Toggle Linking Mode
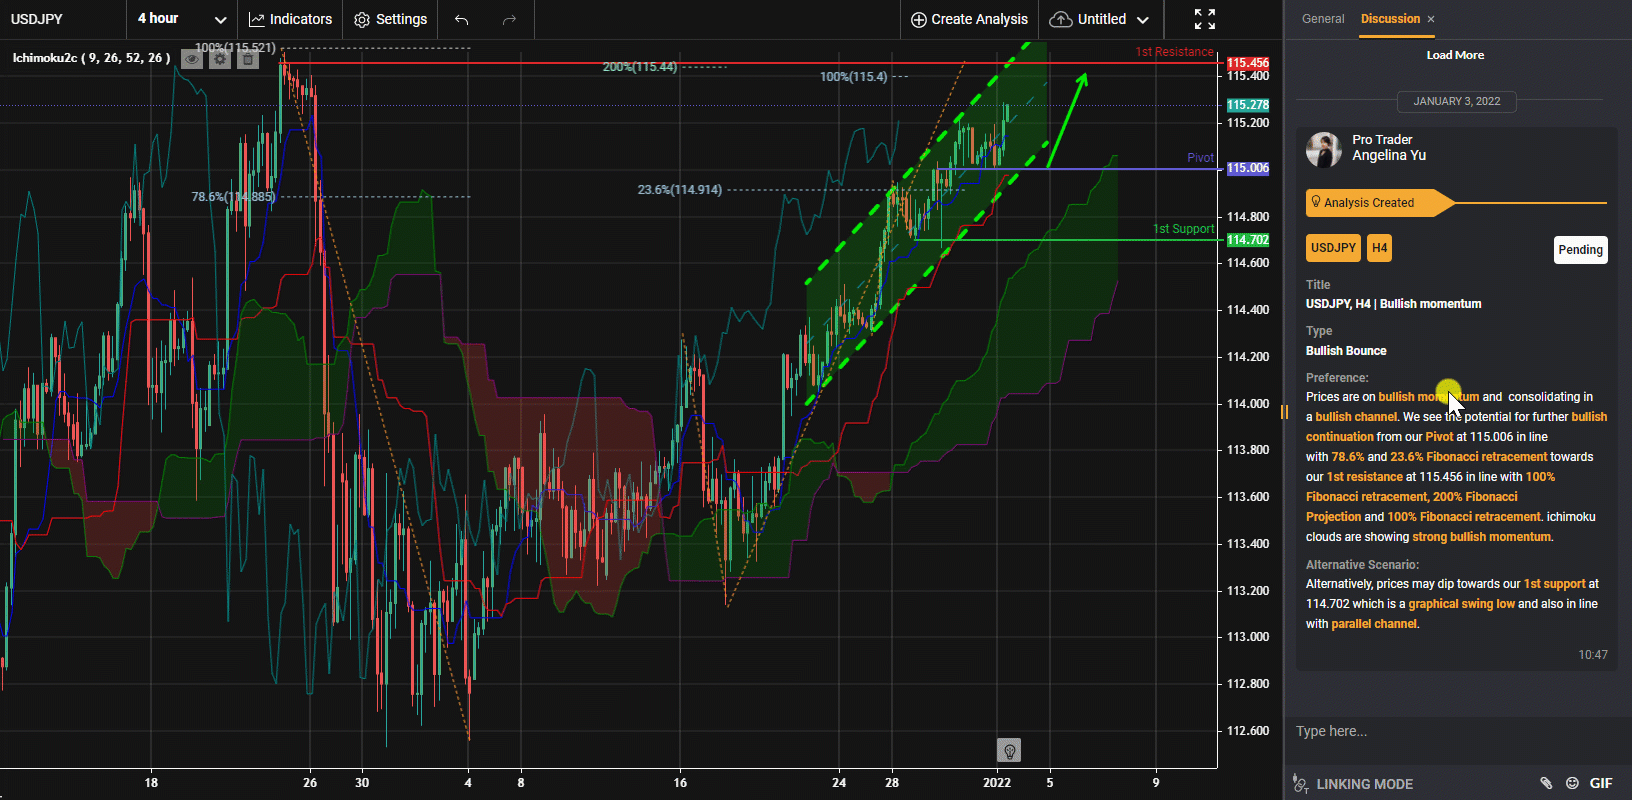Screen dimensions: 1632x800 (x=1354, y=784)
